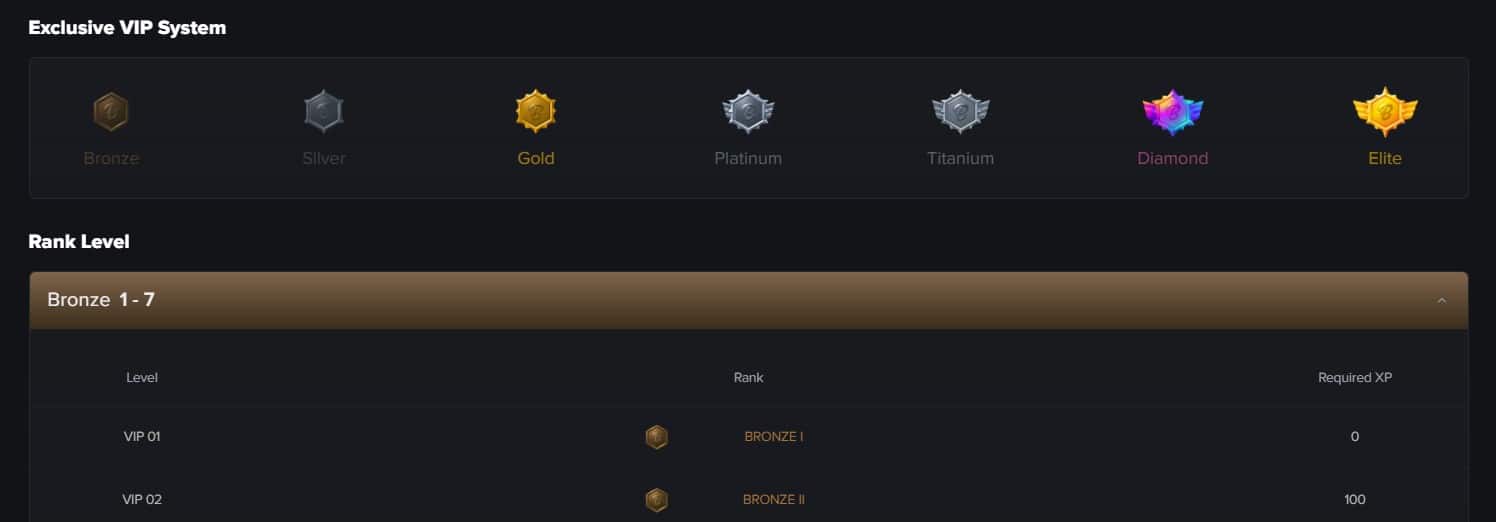1496x522 pixels.
Task: Select the Silver tier badge icon
Action: (x=323, y=111)
